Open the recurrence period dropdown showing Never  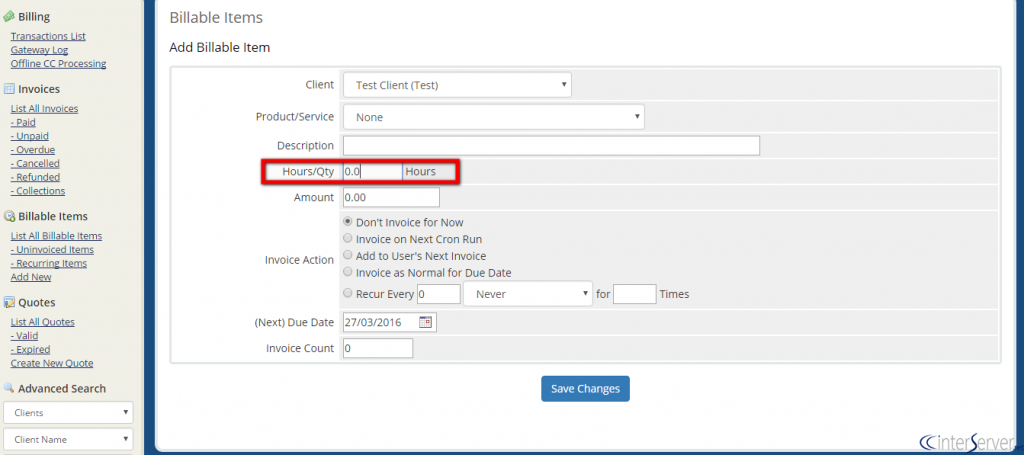pos(528,294)
